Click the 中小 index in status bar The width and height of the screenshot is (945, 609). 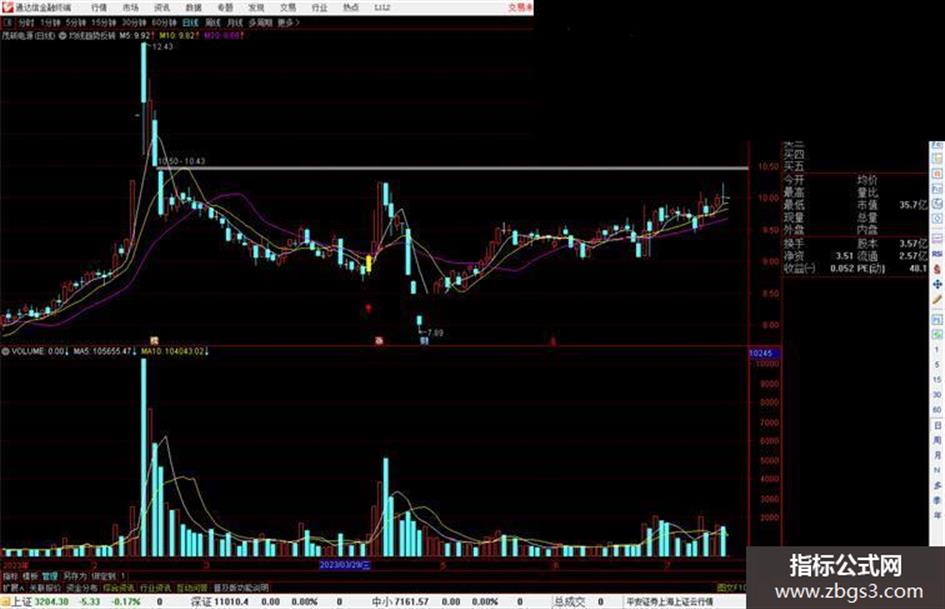[381, 602]
